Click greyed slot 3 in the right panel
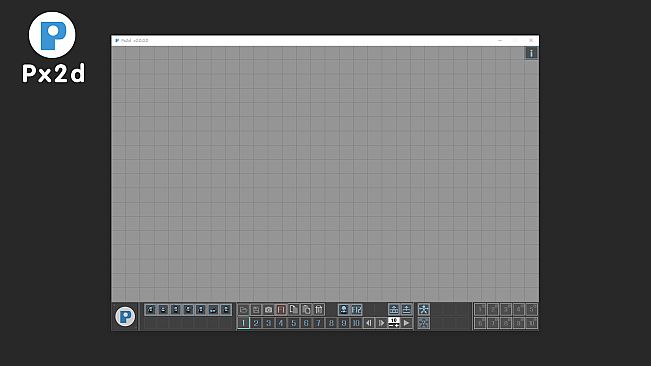 [506, 309]
